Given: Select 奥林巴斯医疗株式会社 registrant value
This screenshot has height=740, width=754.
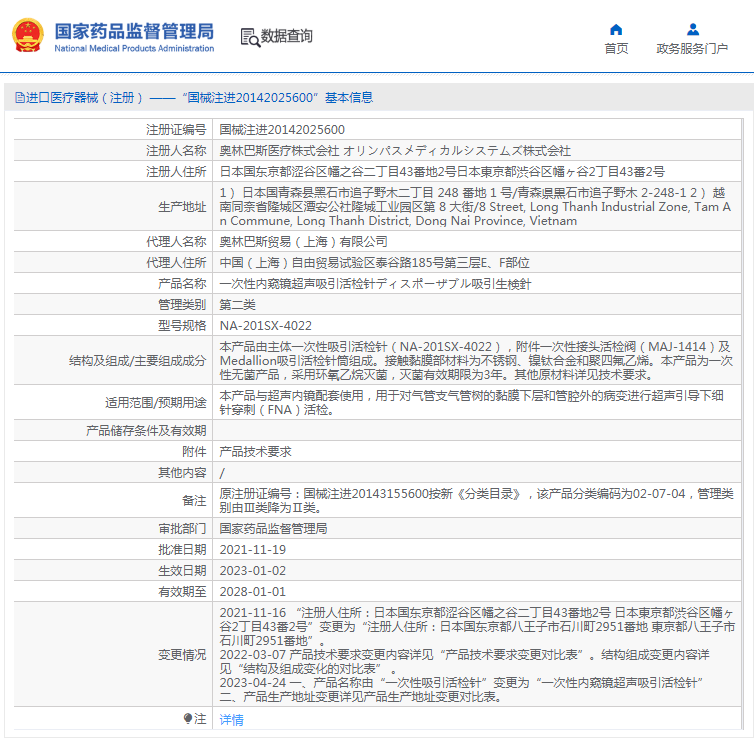Looking at the screenshot, I should [395, 151].
